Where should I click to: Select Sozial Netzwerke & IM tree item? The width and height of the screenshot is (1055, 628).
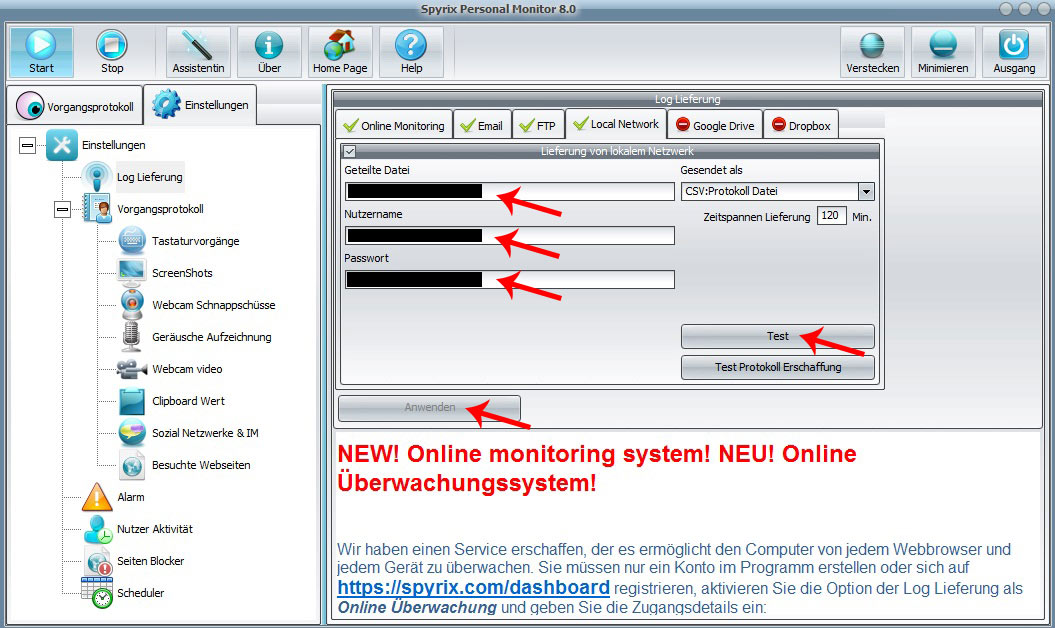pyautogui.click(x=205, y=433)
